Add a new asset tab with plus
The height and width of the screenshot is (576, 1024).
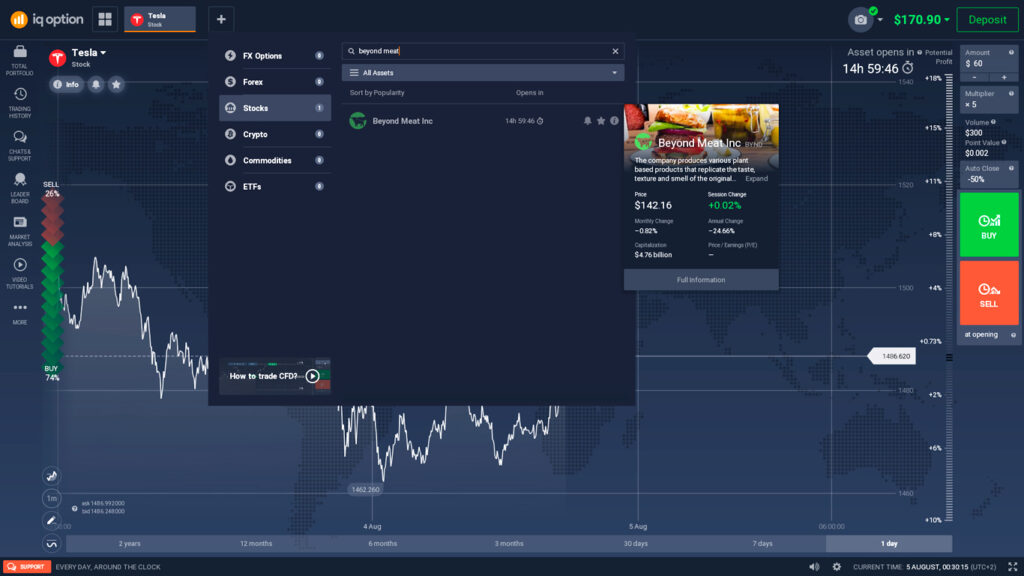(221, 20)
